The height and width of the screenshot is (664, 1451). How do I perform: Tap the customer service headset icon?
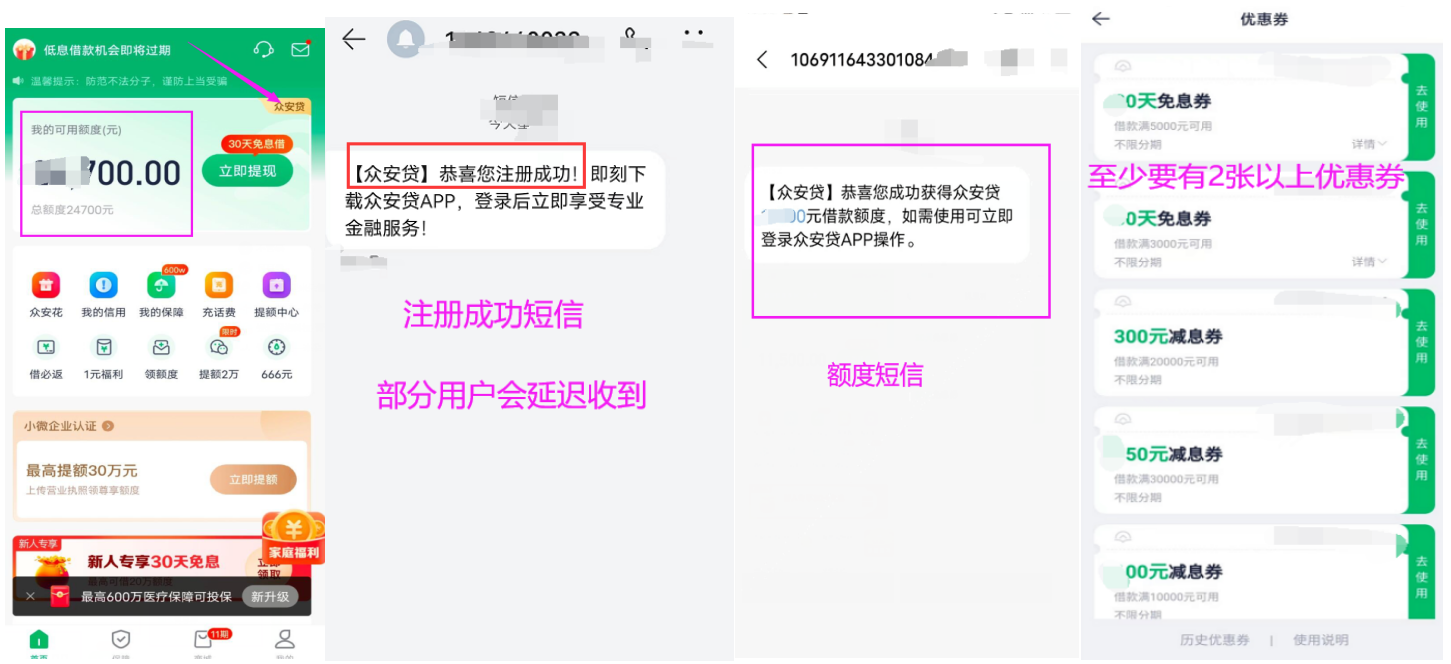point(264,49)
